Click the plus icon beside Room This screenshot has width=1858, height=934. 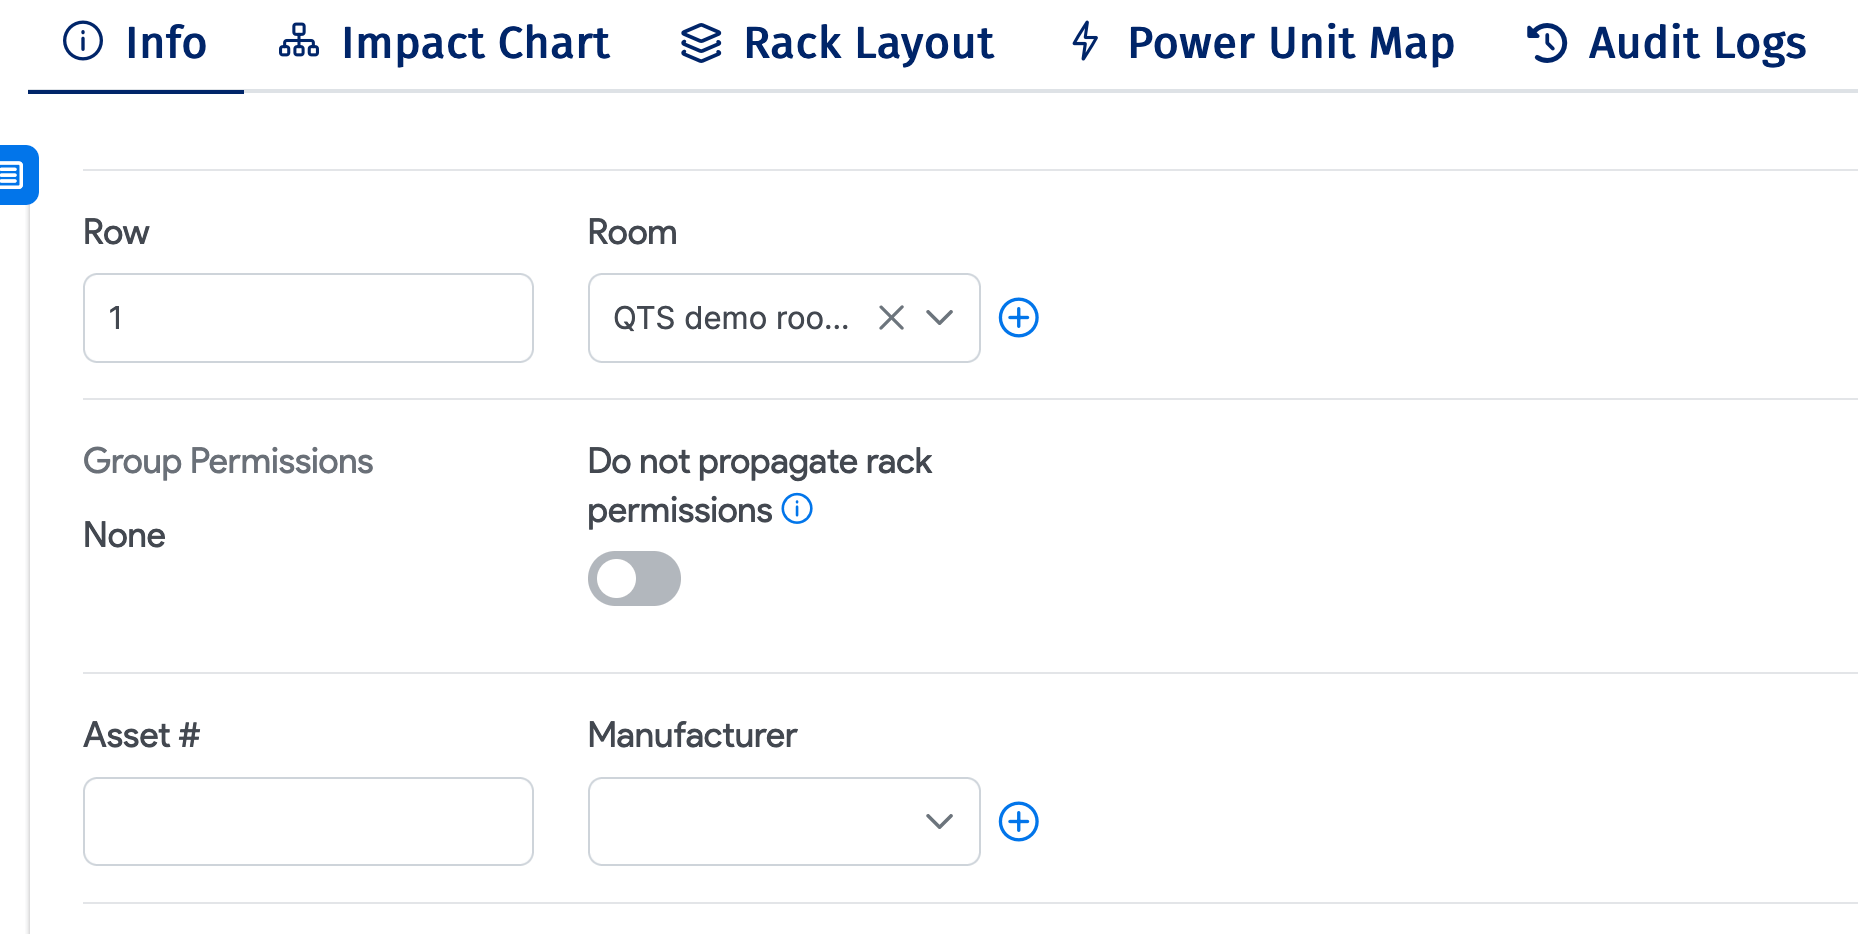click(1018, 318)
